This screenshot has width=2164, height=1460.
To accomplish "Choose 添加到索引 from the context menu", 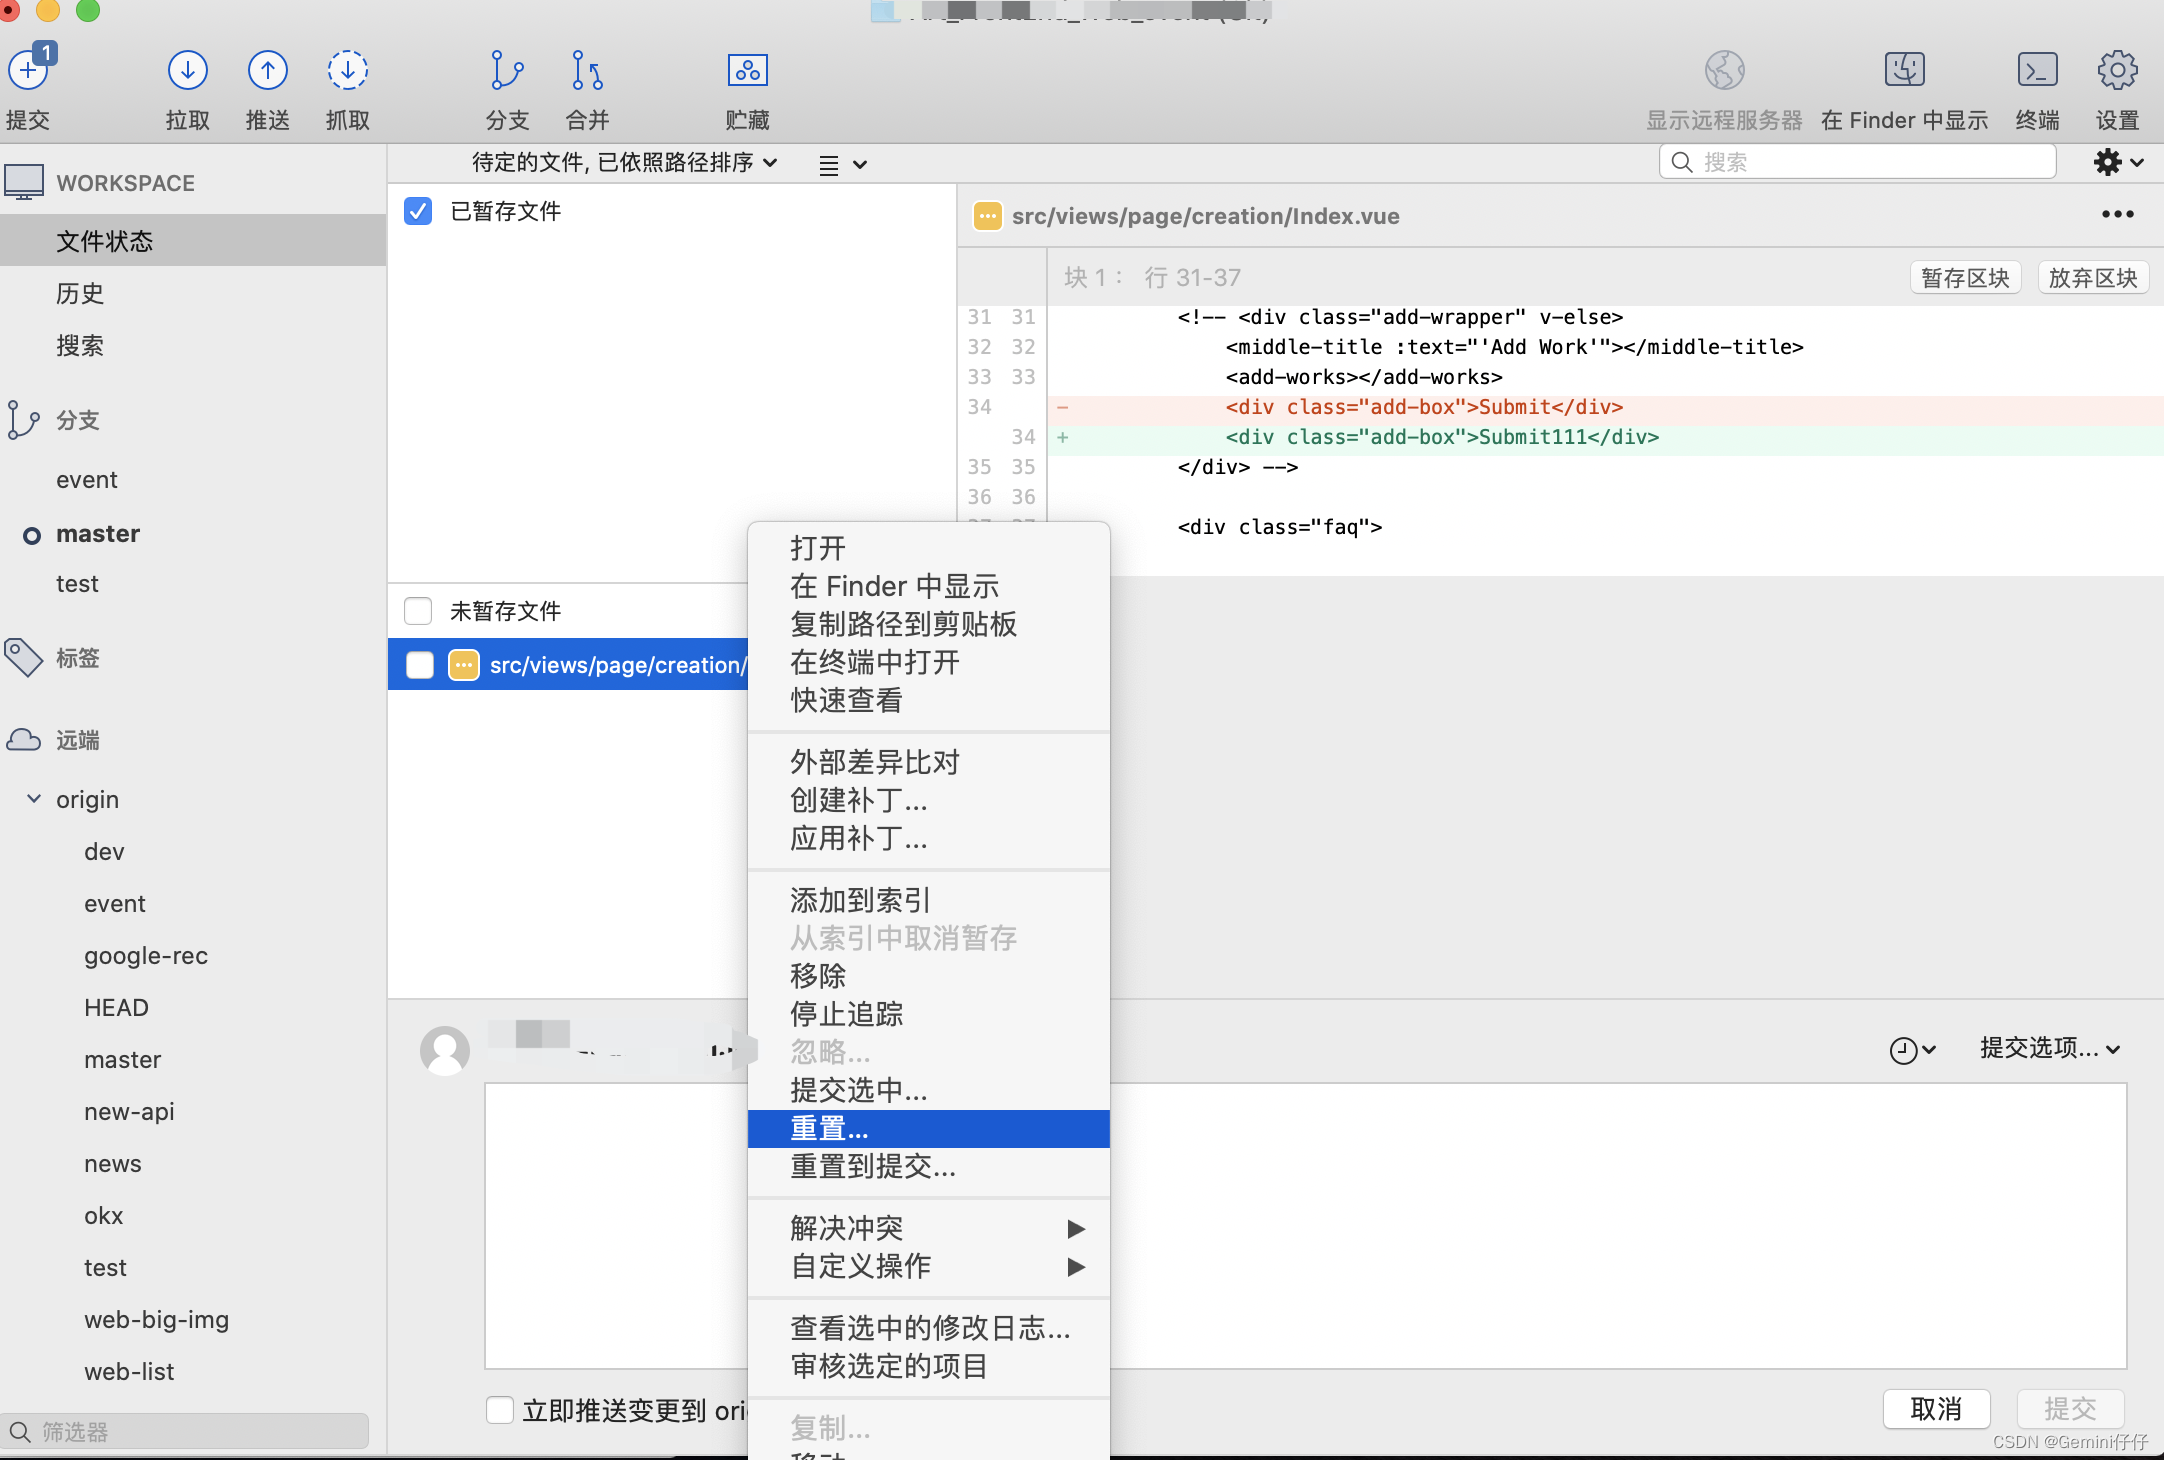I will point(929,900).
